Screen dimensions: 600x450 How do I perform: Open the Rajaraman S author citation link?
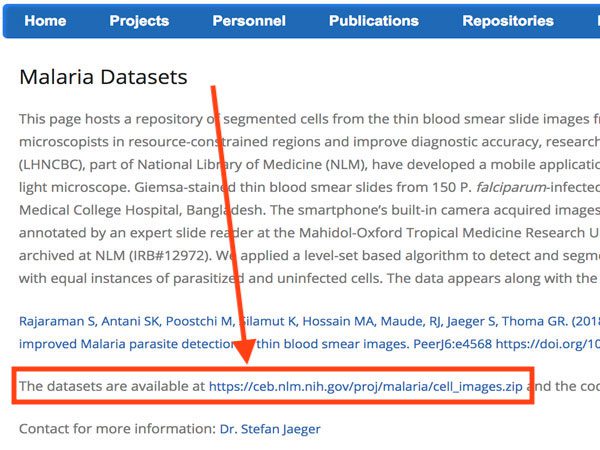tap(57, 321)
